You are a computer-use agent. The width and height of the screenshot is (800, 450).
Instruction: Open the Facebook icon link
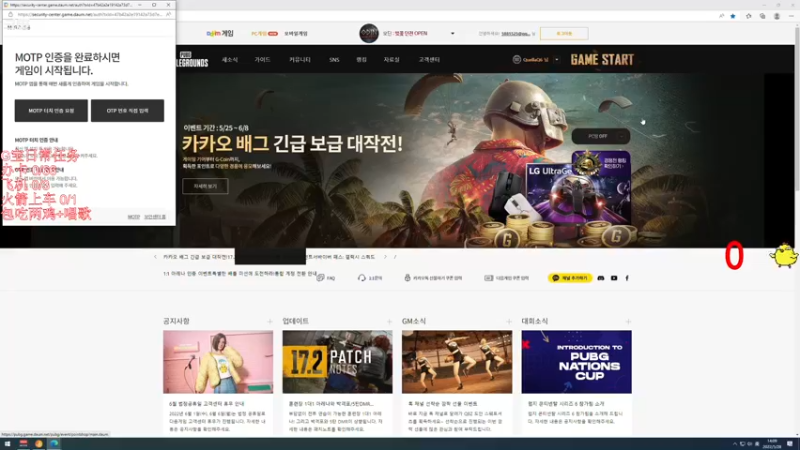(627, 278)
